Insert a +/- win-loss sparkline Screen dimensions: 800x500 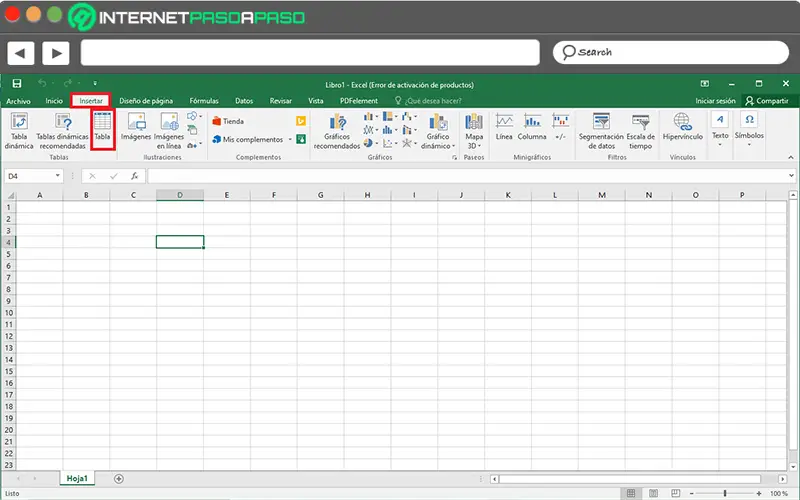point(560,127)
